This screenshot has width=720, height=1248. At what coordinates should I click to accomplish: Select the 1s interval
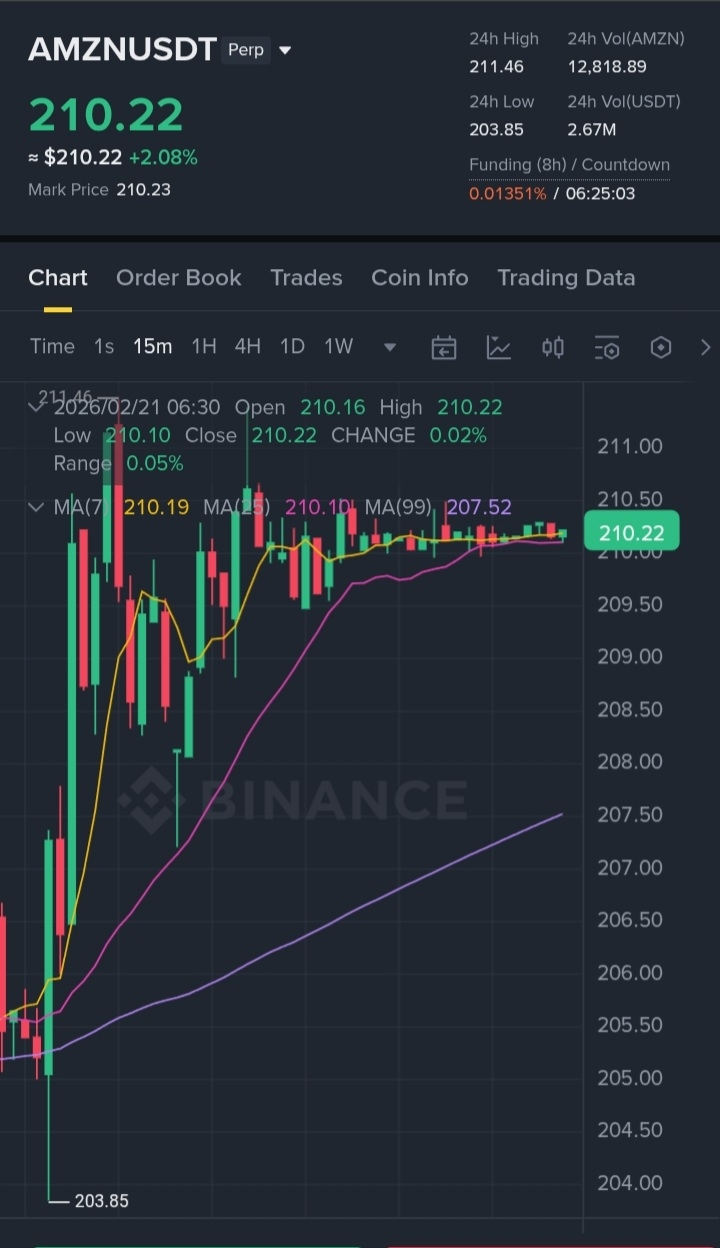[104, 346]
